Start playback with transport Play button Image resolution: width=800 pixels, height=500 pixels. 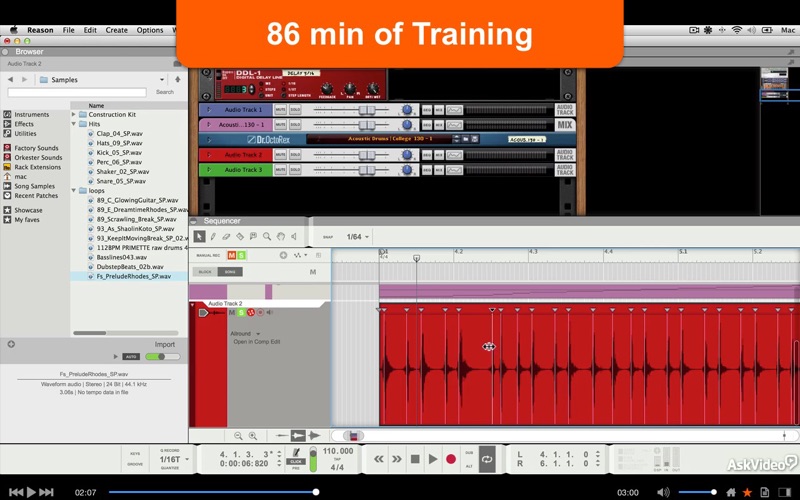pos(433,459)
